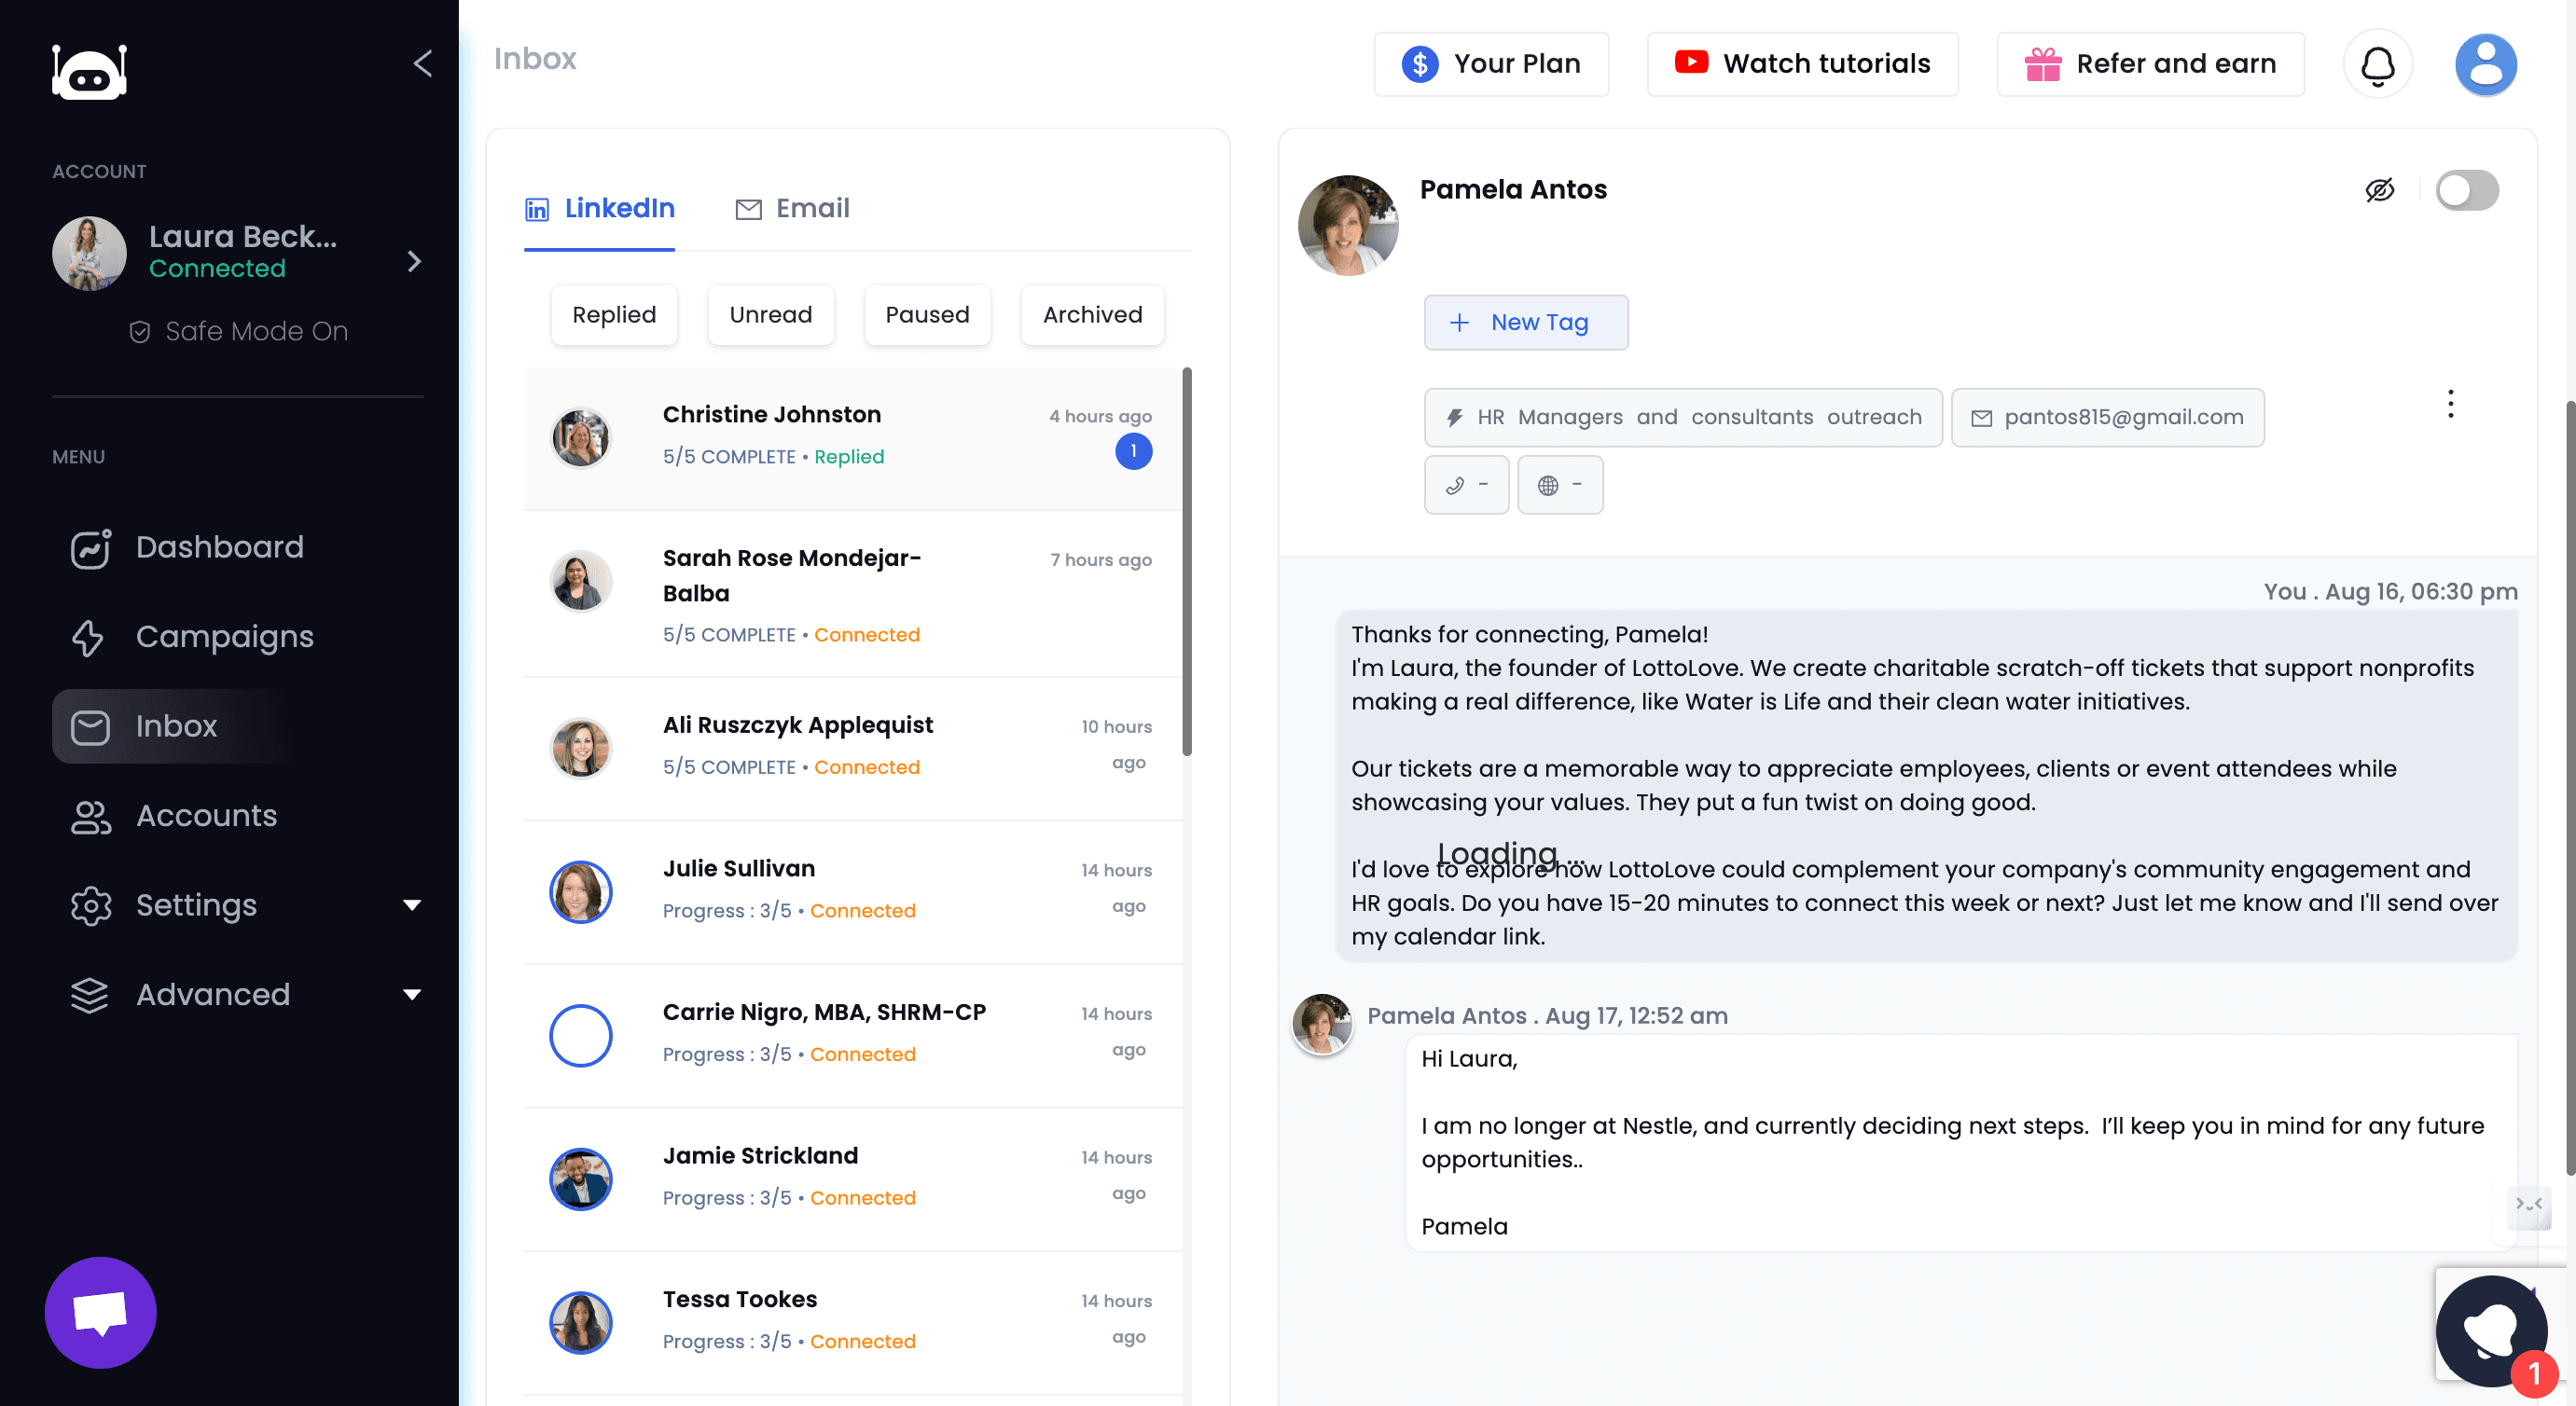The image size is (2576, 1406).
Task: Toggle the crossed-eye visibility icon
Action: coord(2380,190)
